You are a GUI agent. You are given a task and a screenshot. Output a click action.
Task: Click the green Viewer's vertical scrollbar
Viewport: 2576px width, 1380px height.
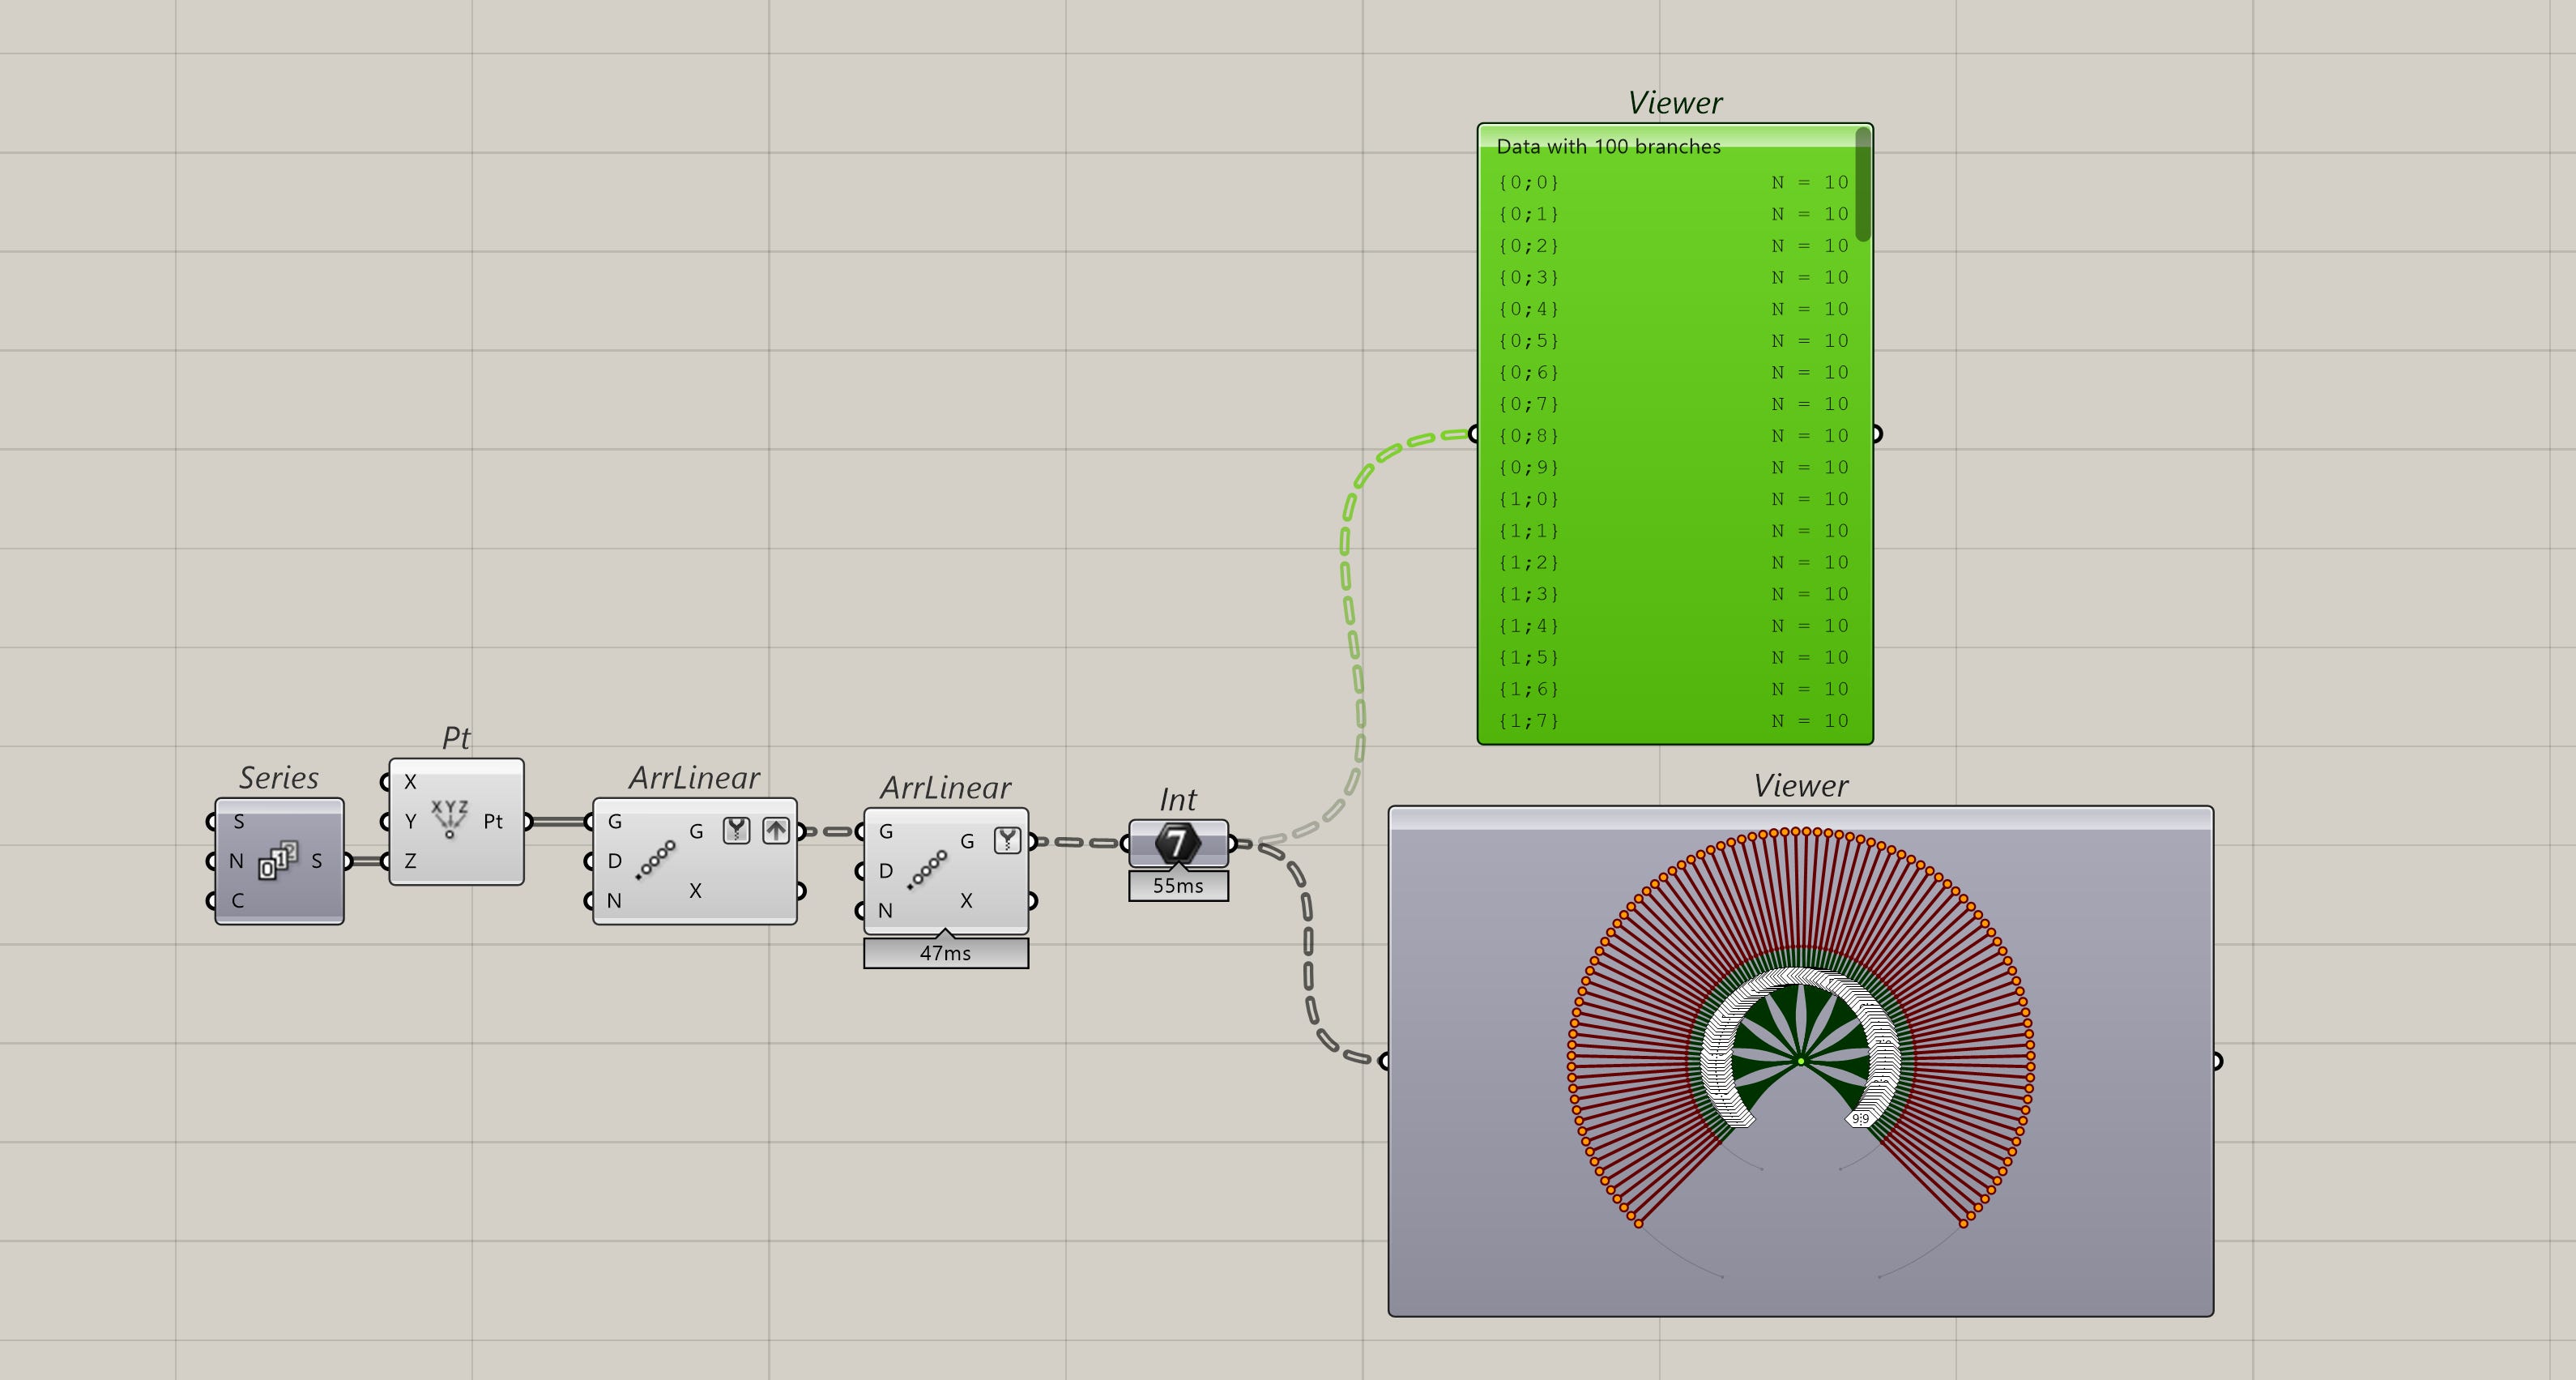pyautogui.click(x=1862, y=185)
